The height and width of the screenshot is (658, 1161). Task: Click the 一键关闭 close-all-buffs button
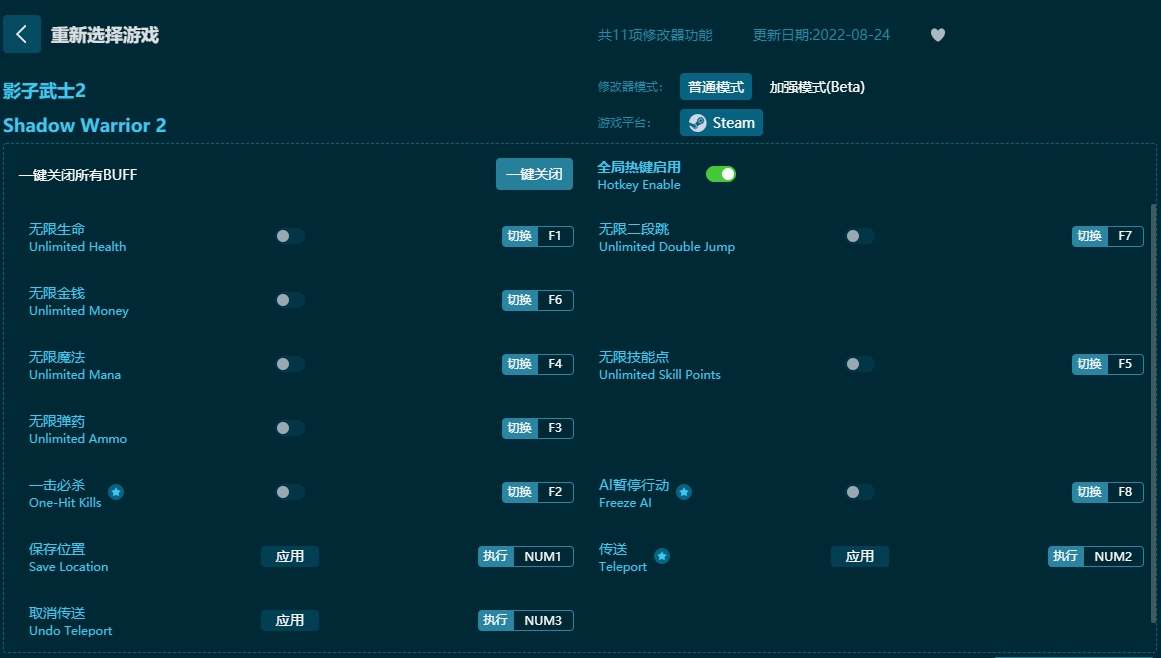pyautogui.click(x=534, y=173)
